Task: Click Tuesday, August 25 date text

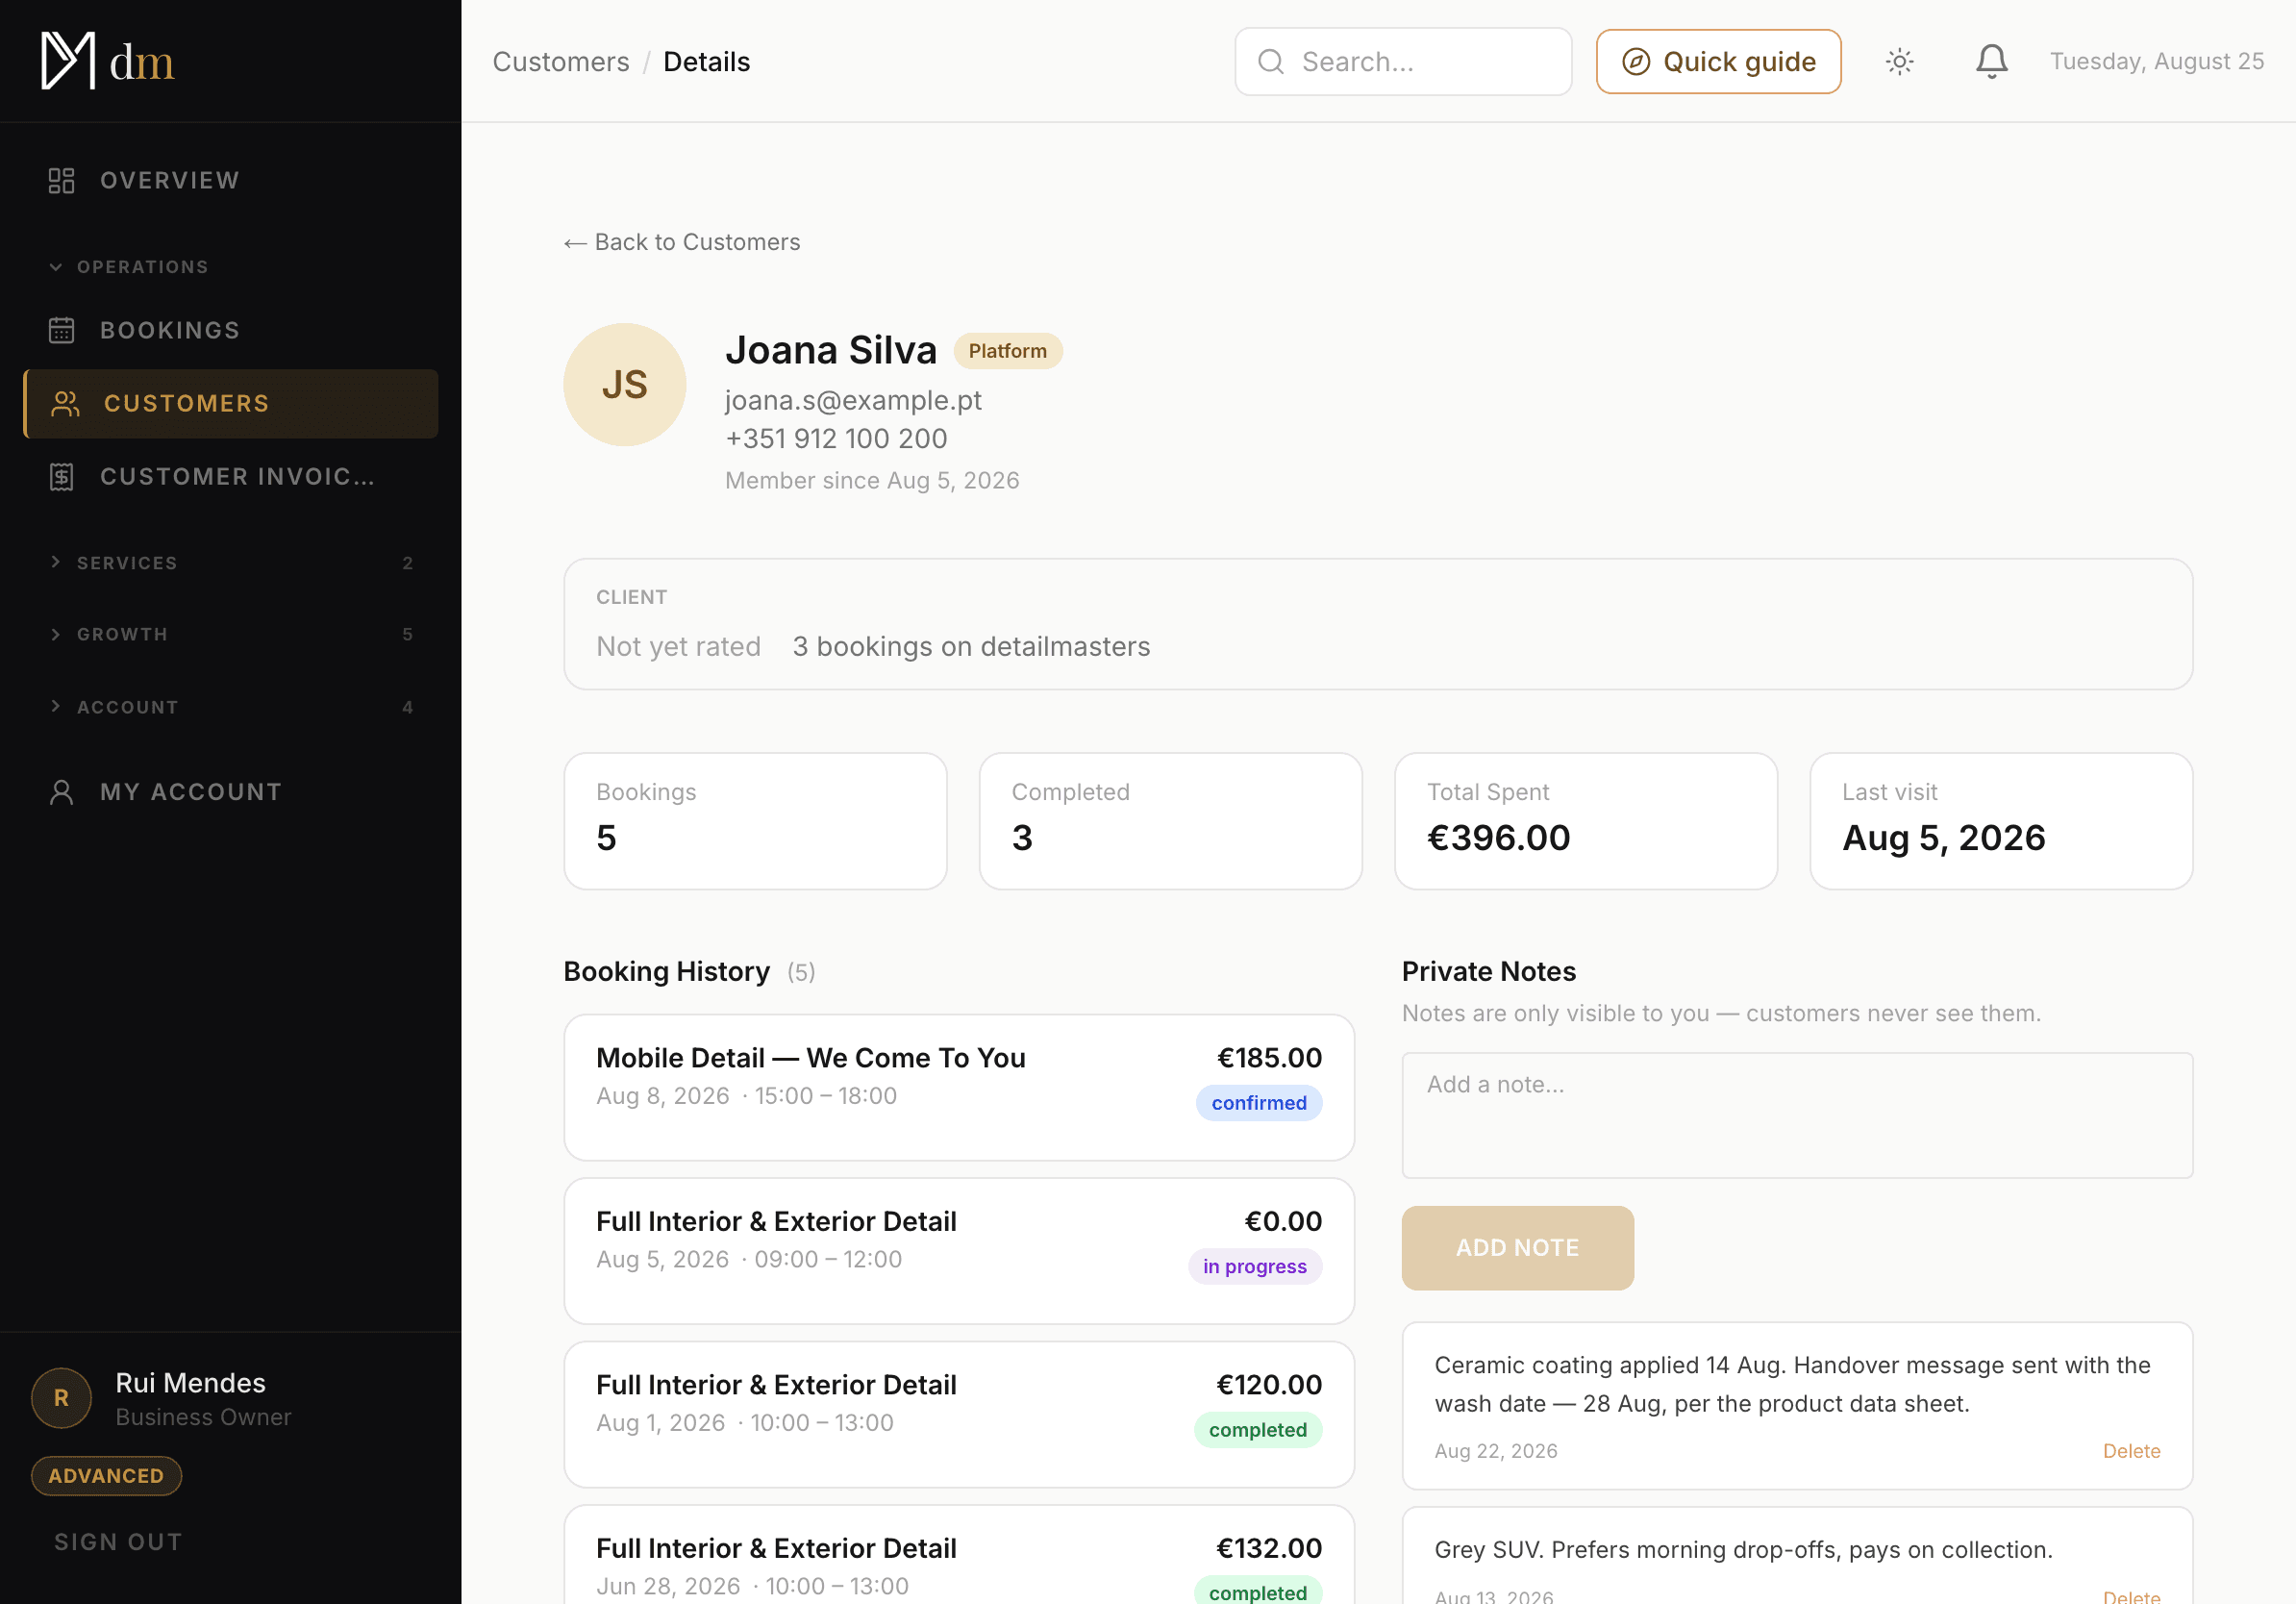Action: click(2157, 62)
